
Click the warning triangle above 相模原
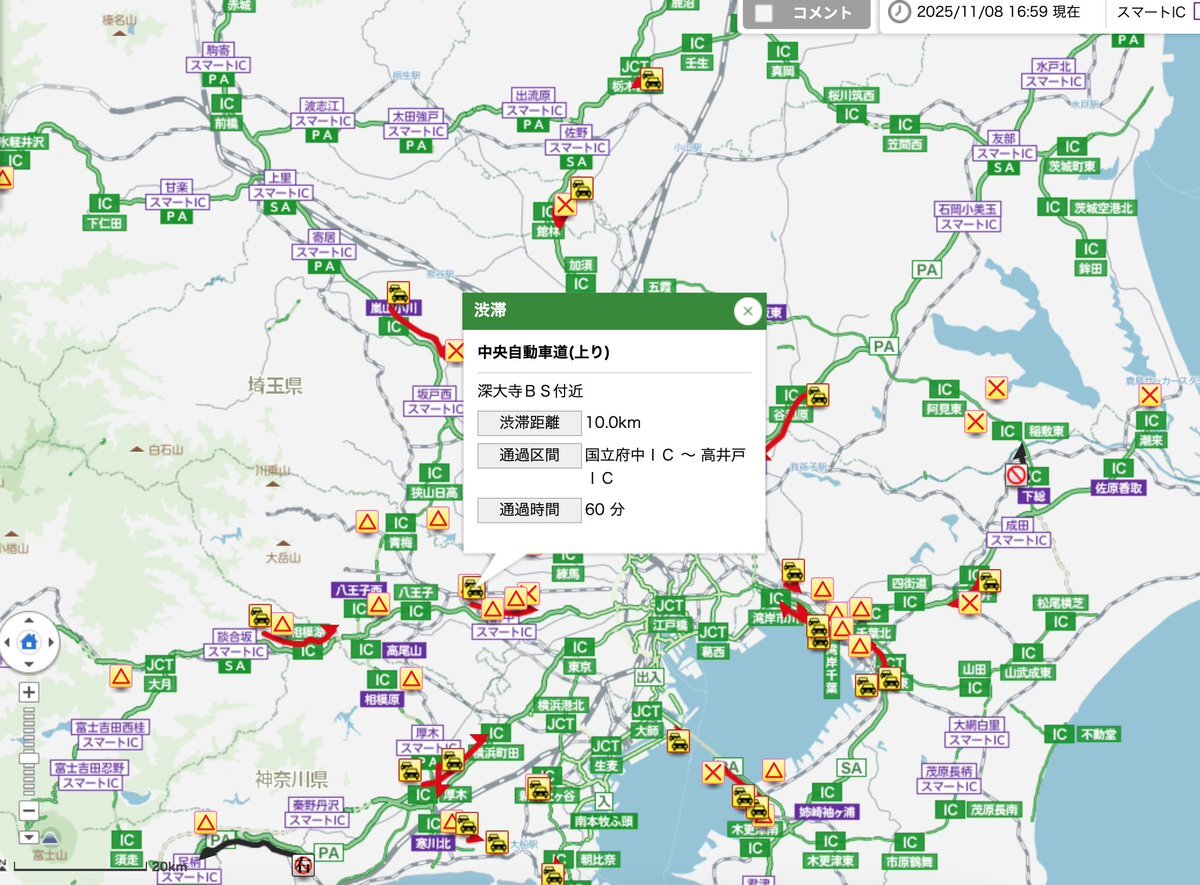coord(411,678)
